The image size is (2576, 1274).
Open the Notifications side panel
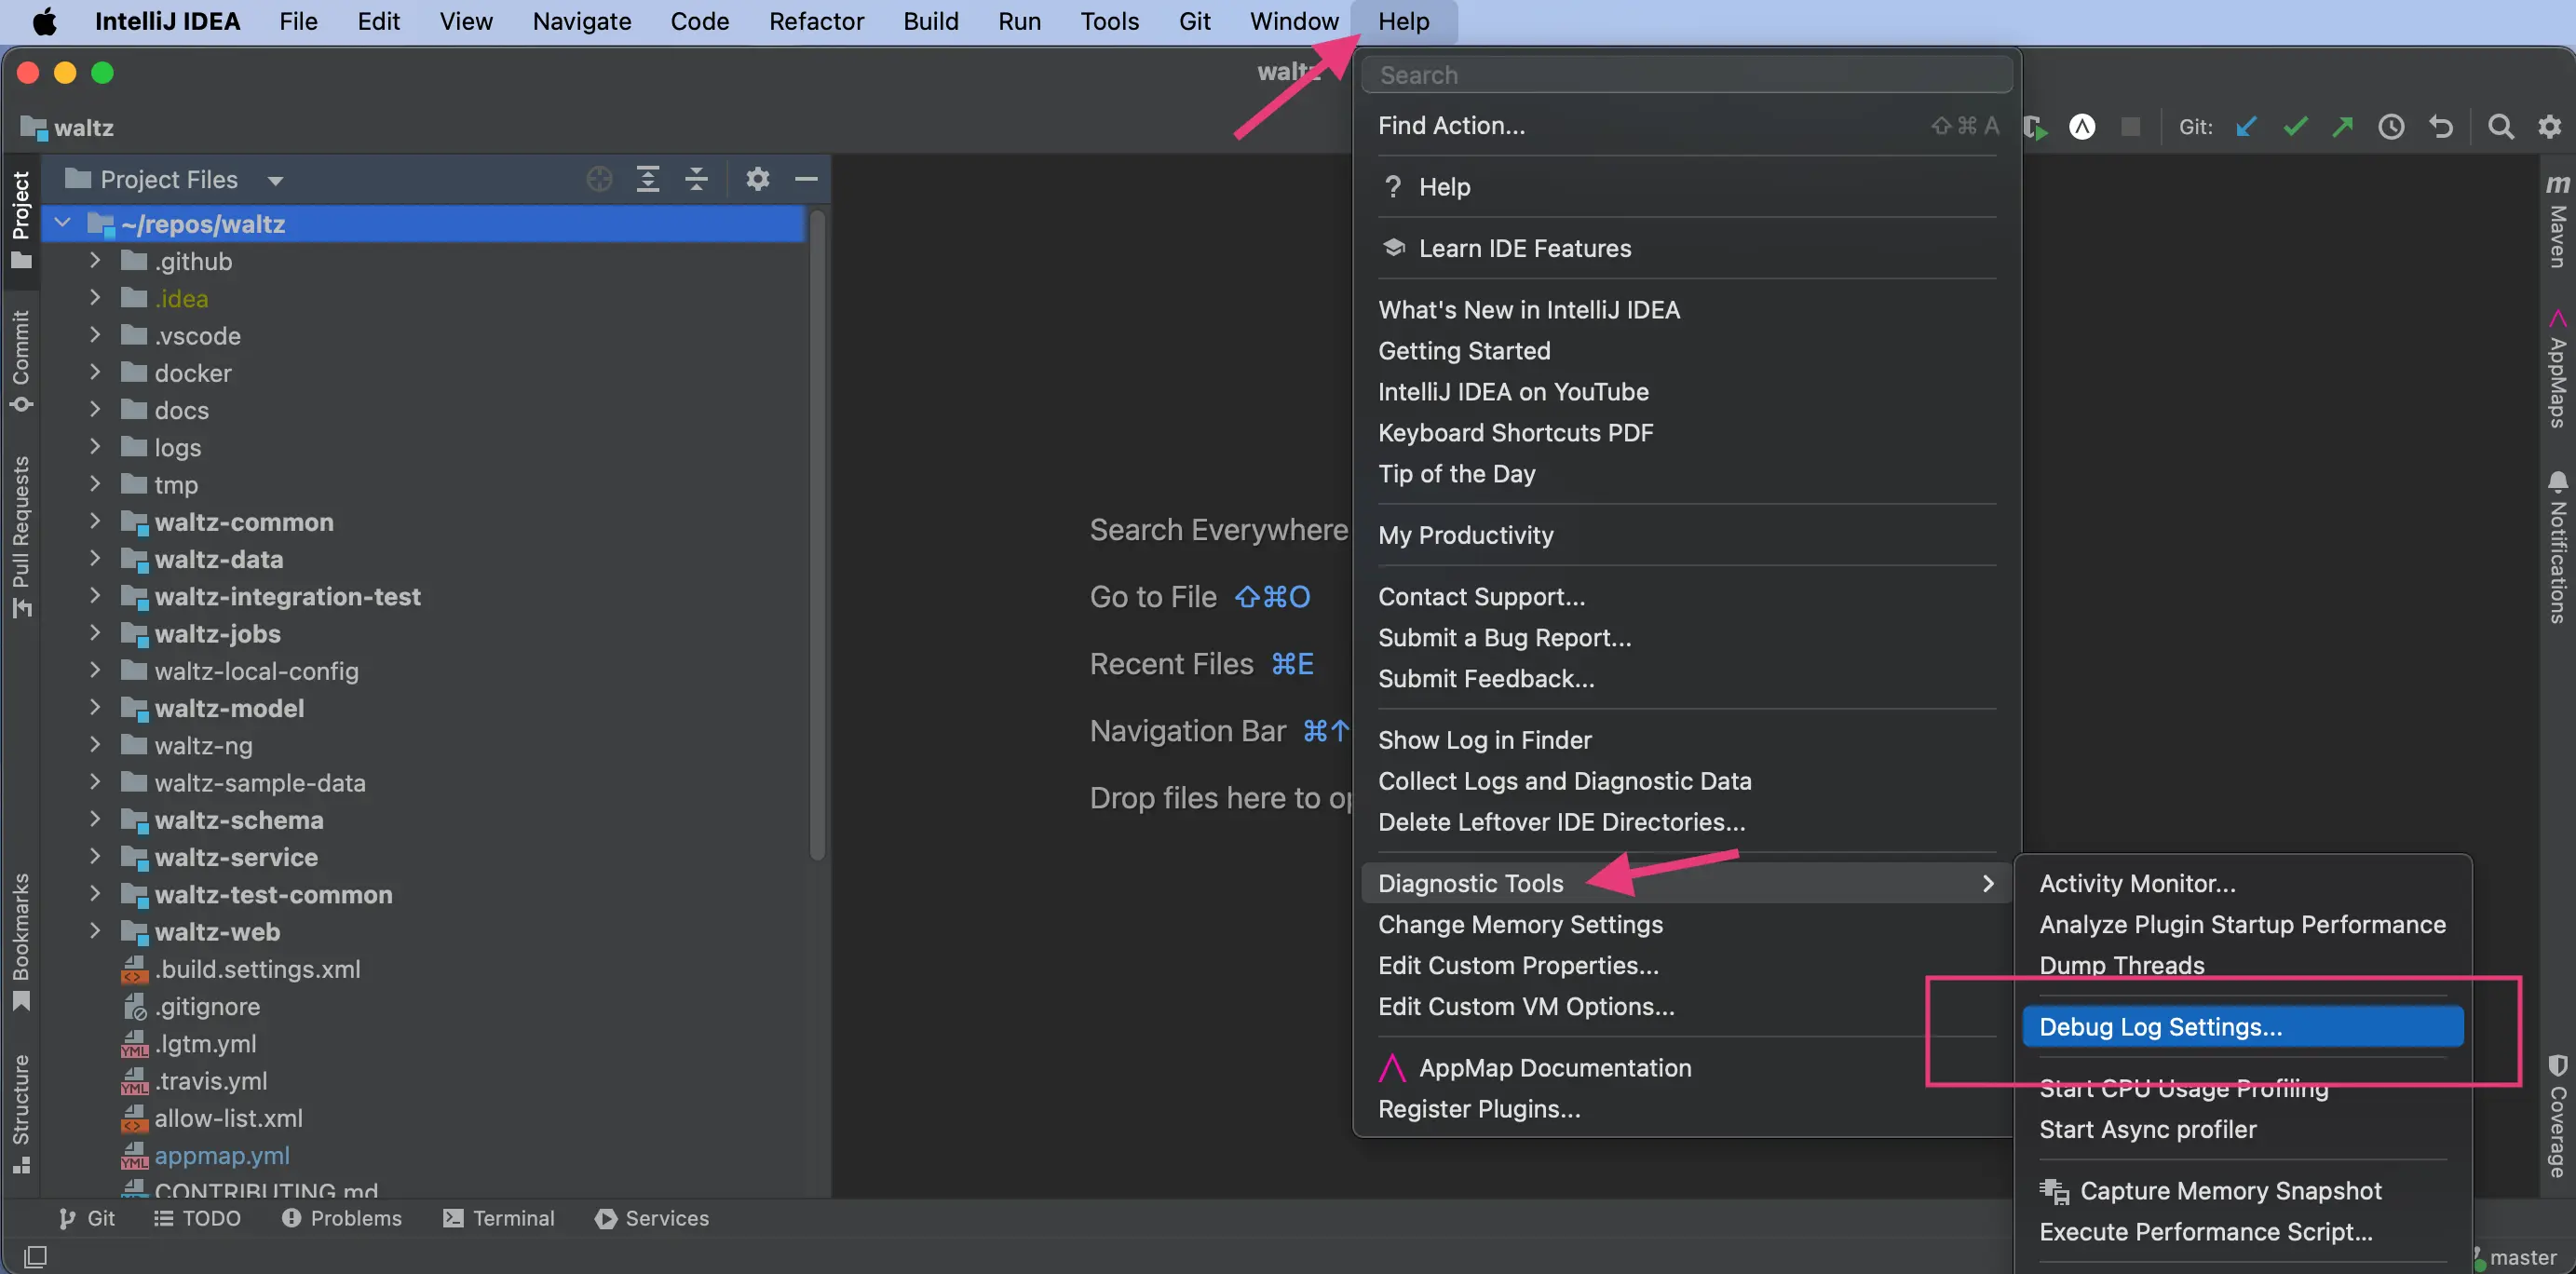(x=2557, y=548)
